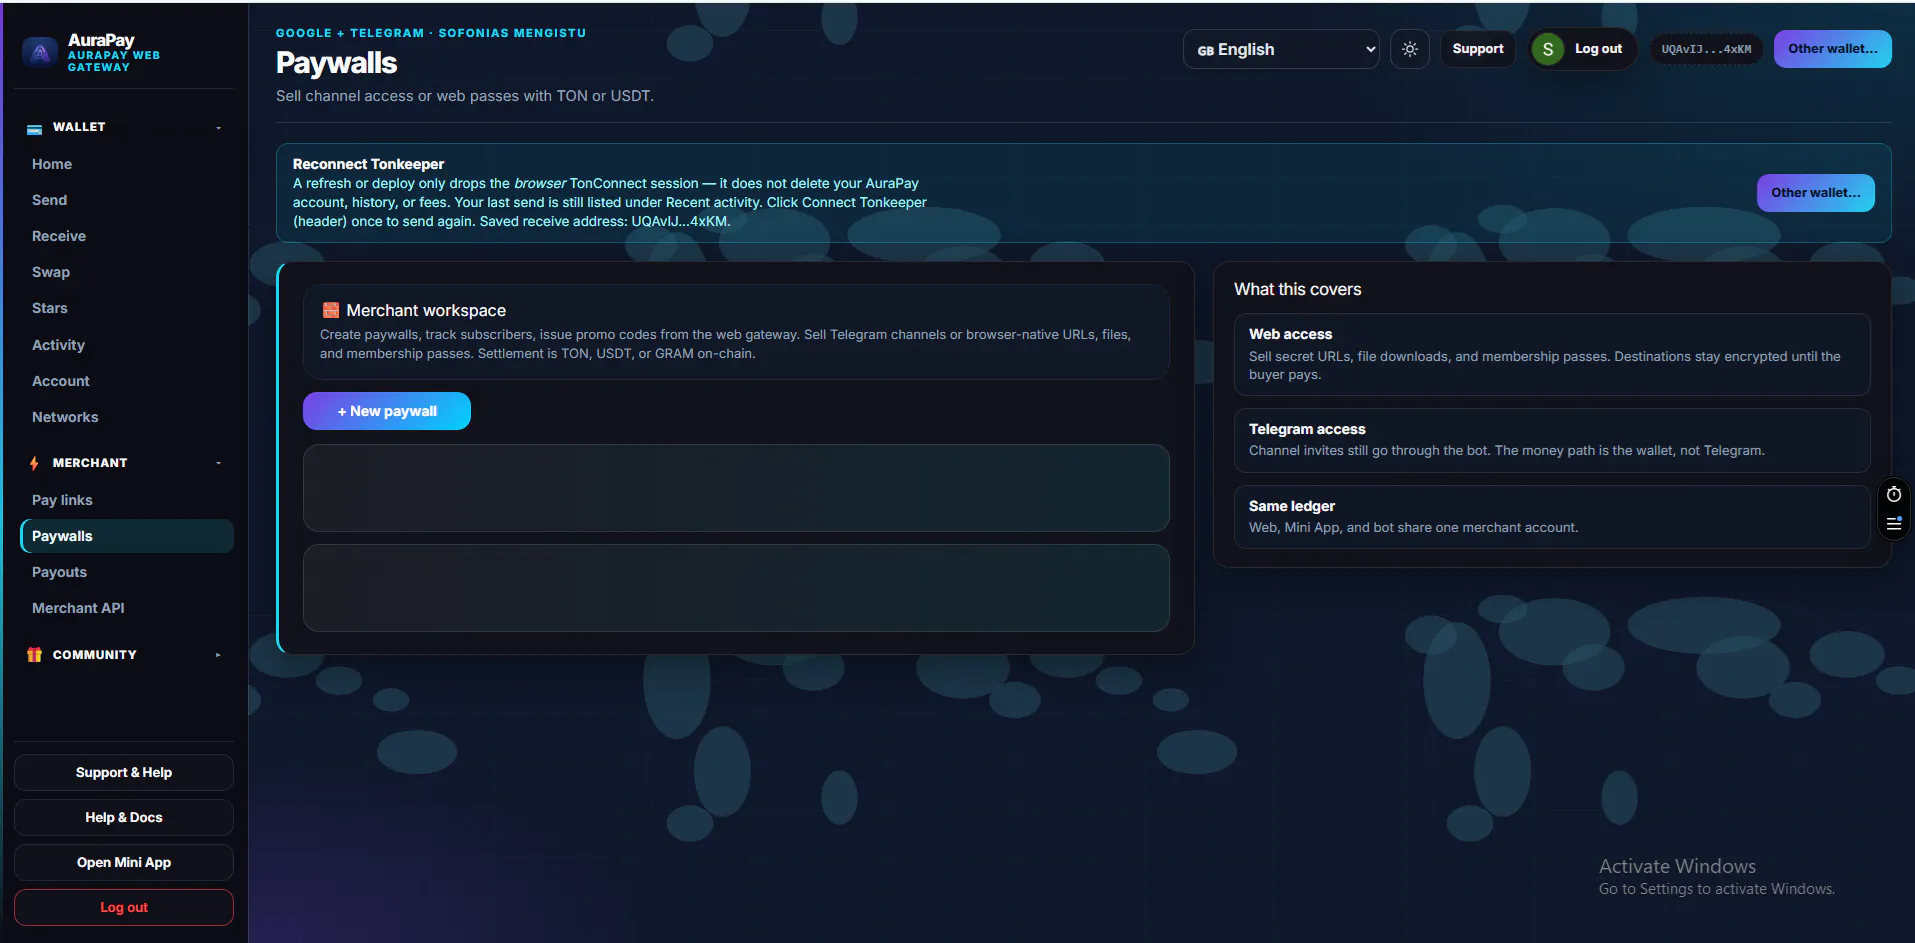Open Help & Docs
This screenshot has height=943, width=1915.
point(124,818)
